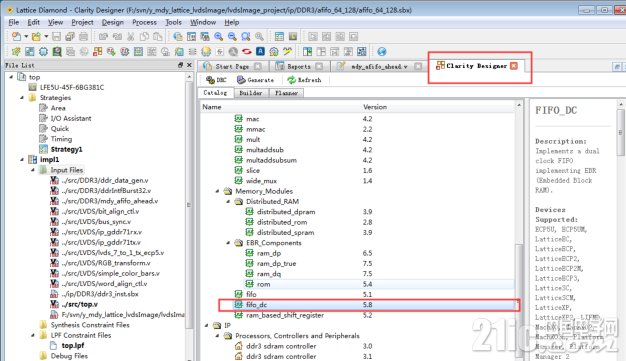The image size is (626, 361).
Task: Collapse the impl1 implementation node
Action: pos(22,159)
